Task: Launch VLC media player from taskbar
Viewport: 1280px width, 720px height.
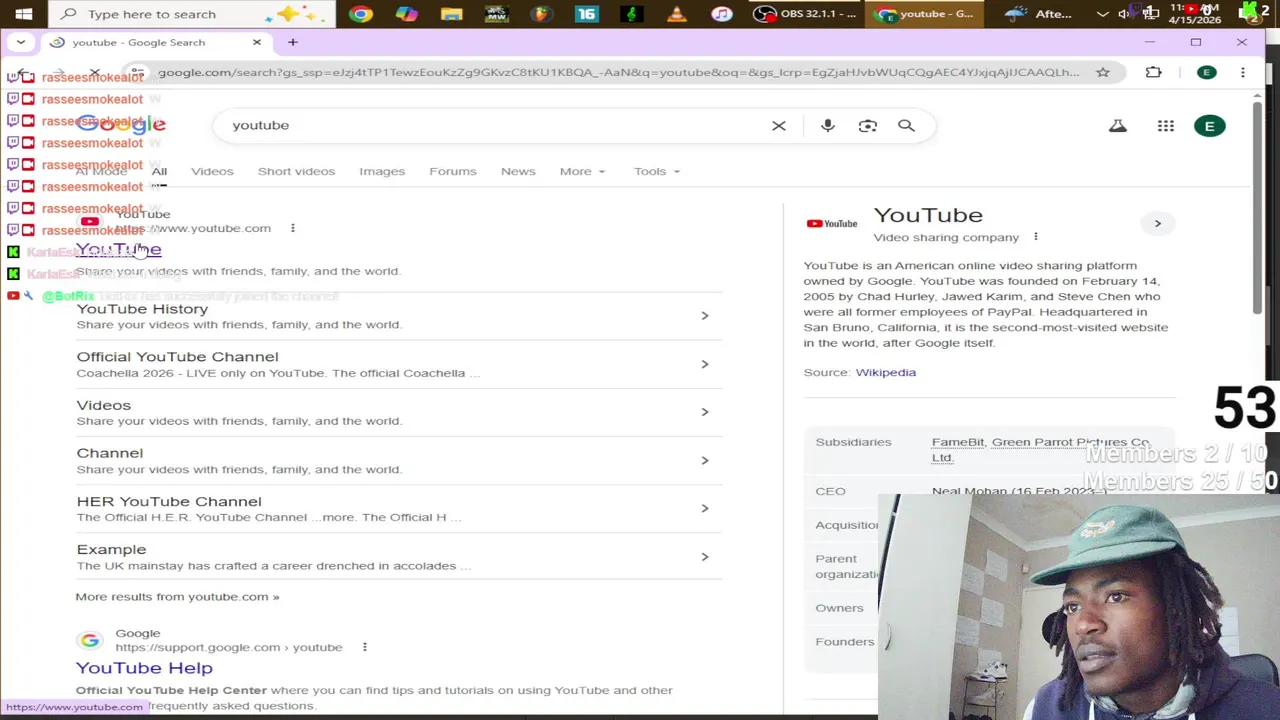Action: tap(677, 14)
